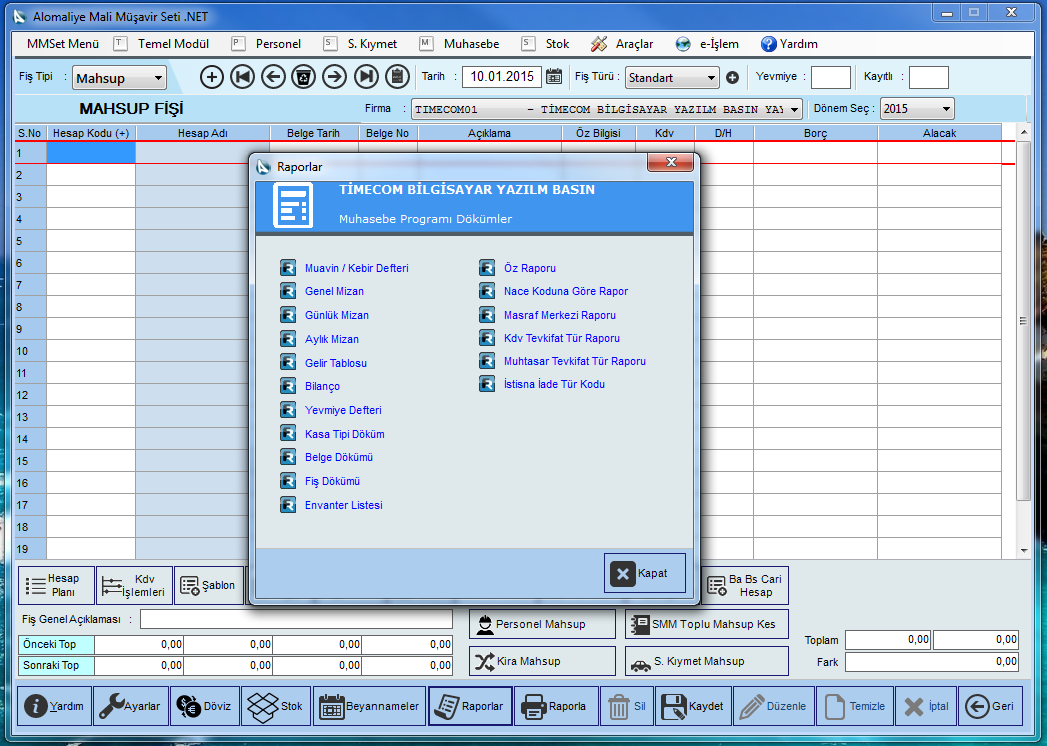
Task: Open the Genel Mizan report link
Action: point(334,291)
